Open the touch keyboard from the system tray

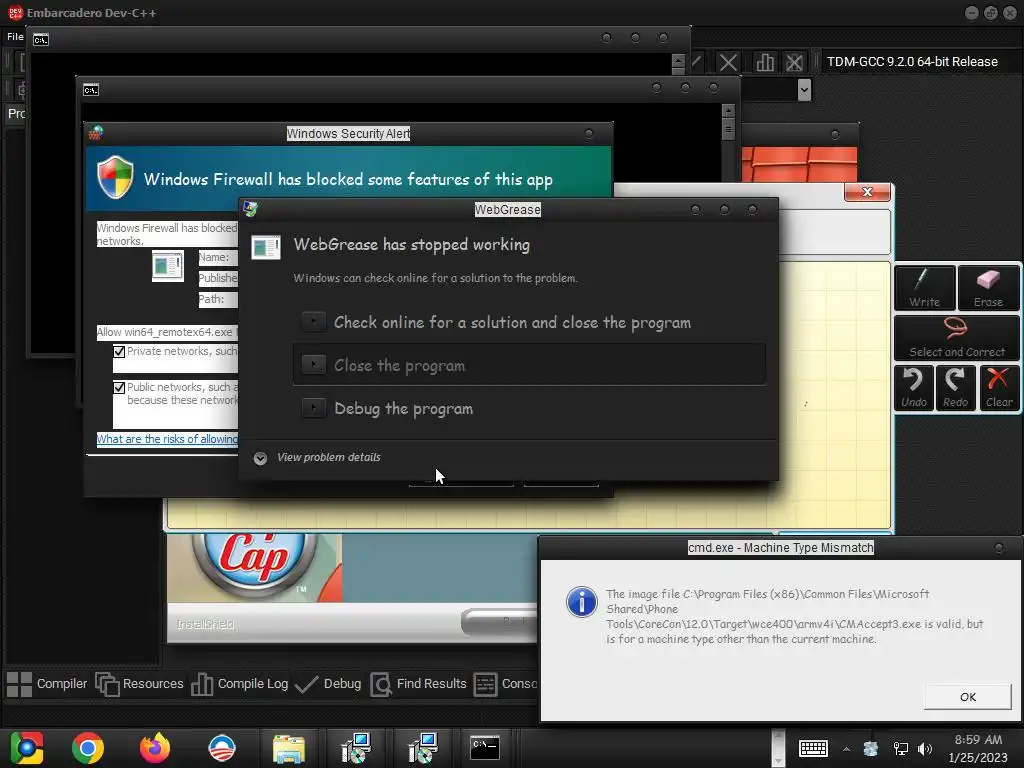pyautogui.click(x=813, y=748)
